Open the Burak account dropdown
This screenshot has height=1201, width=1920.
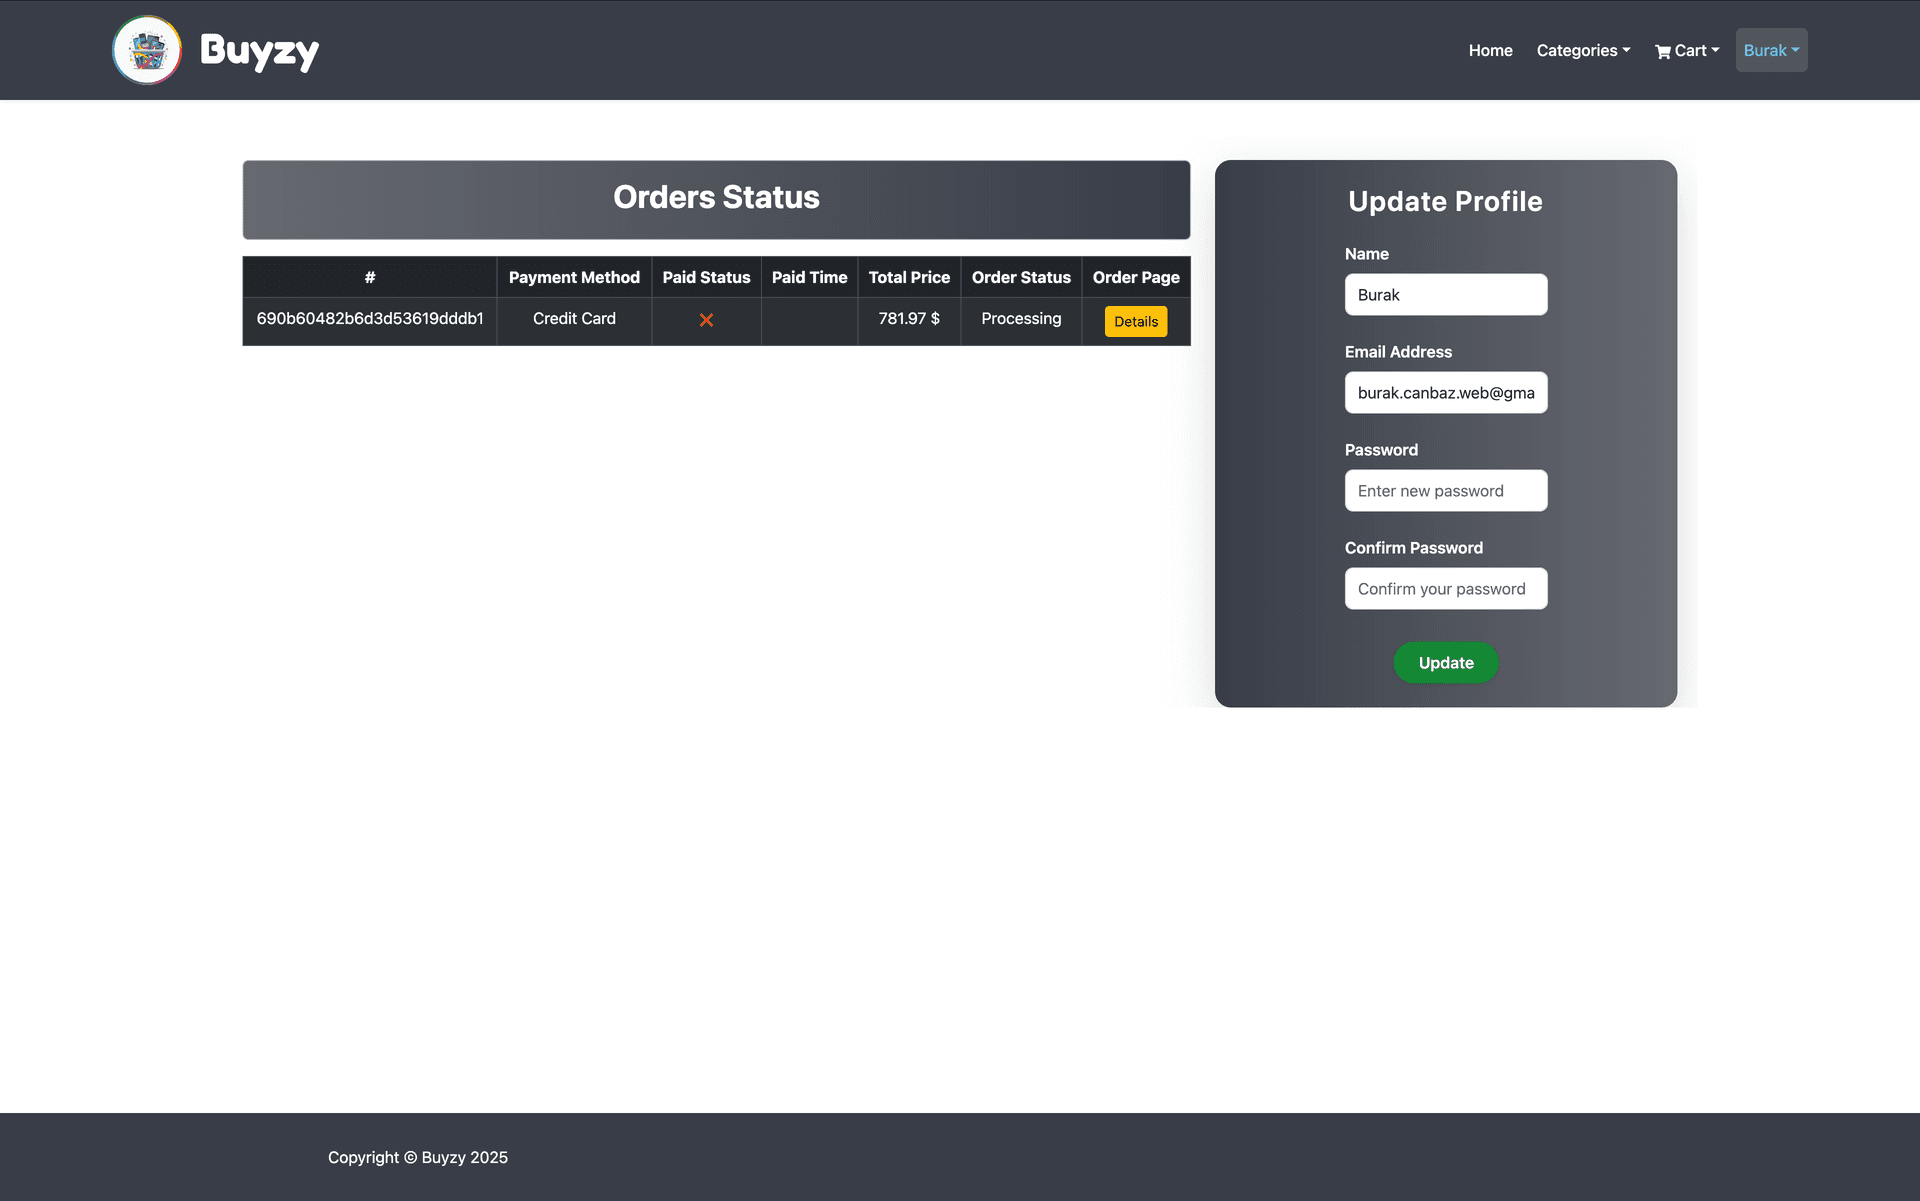1771,50
